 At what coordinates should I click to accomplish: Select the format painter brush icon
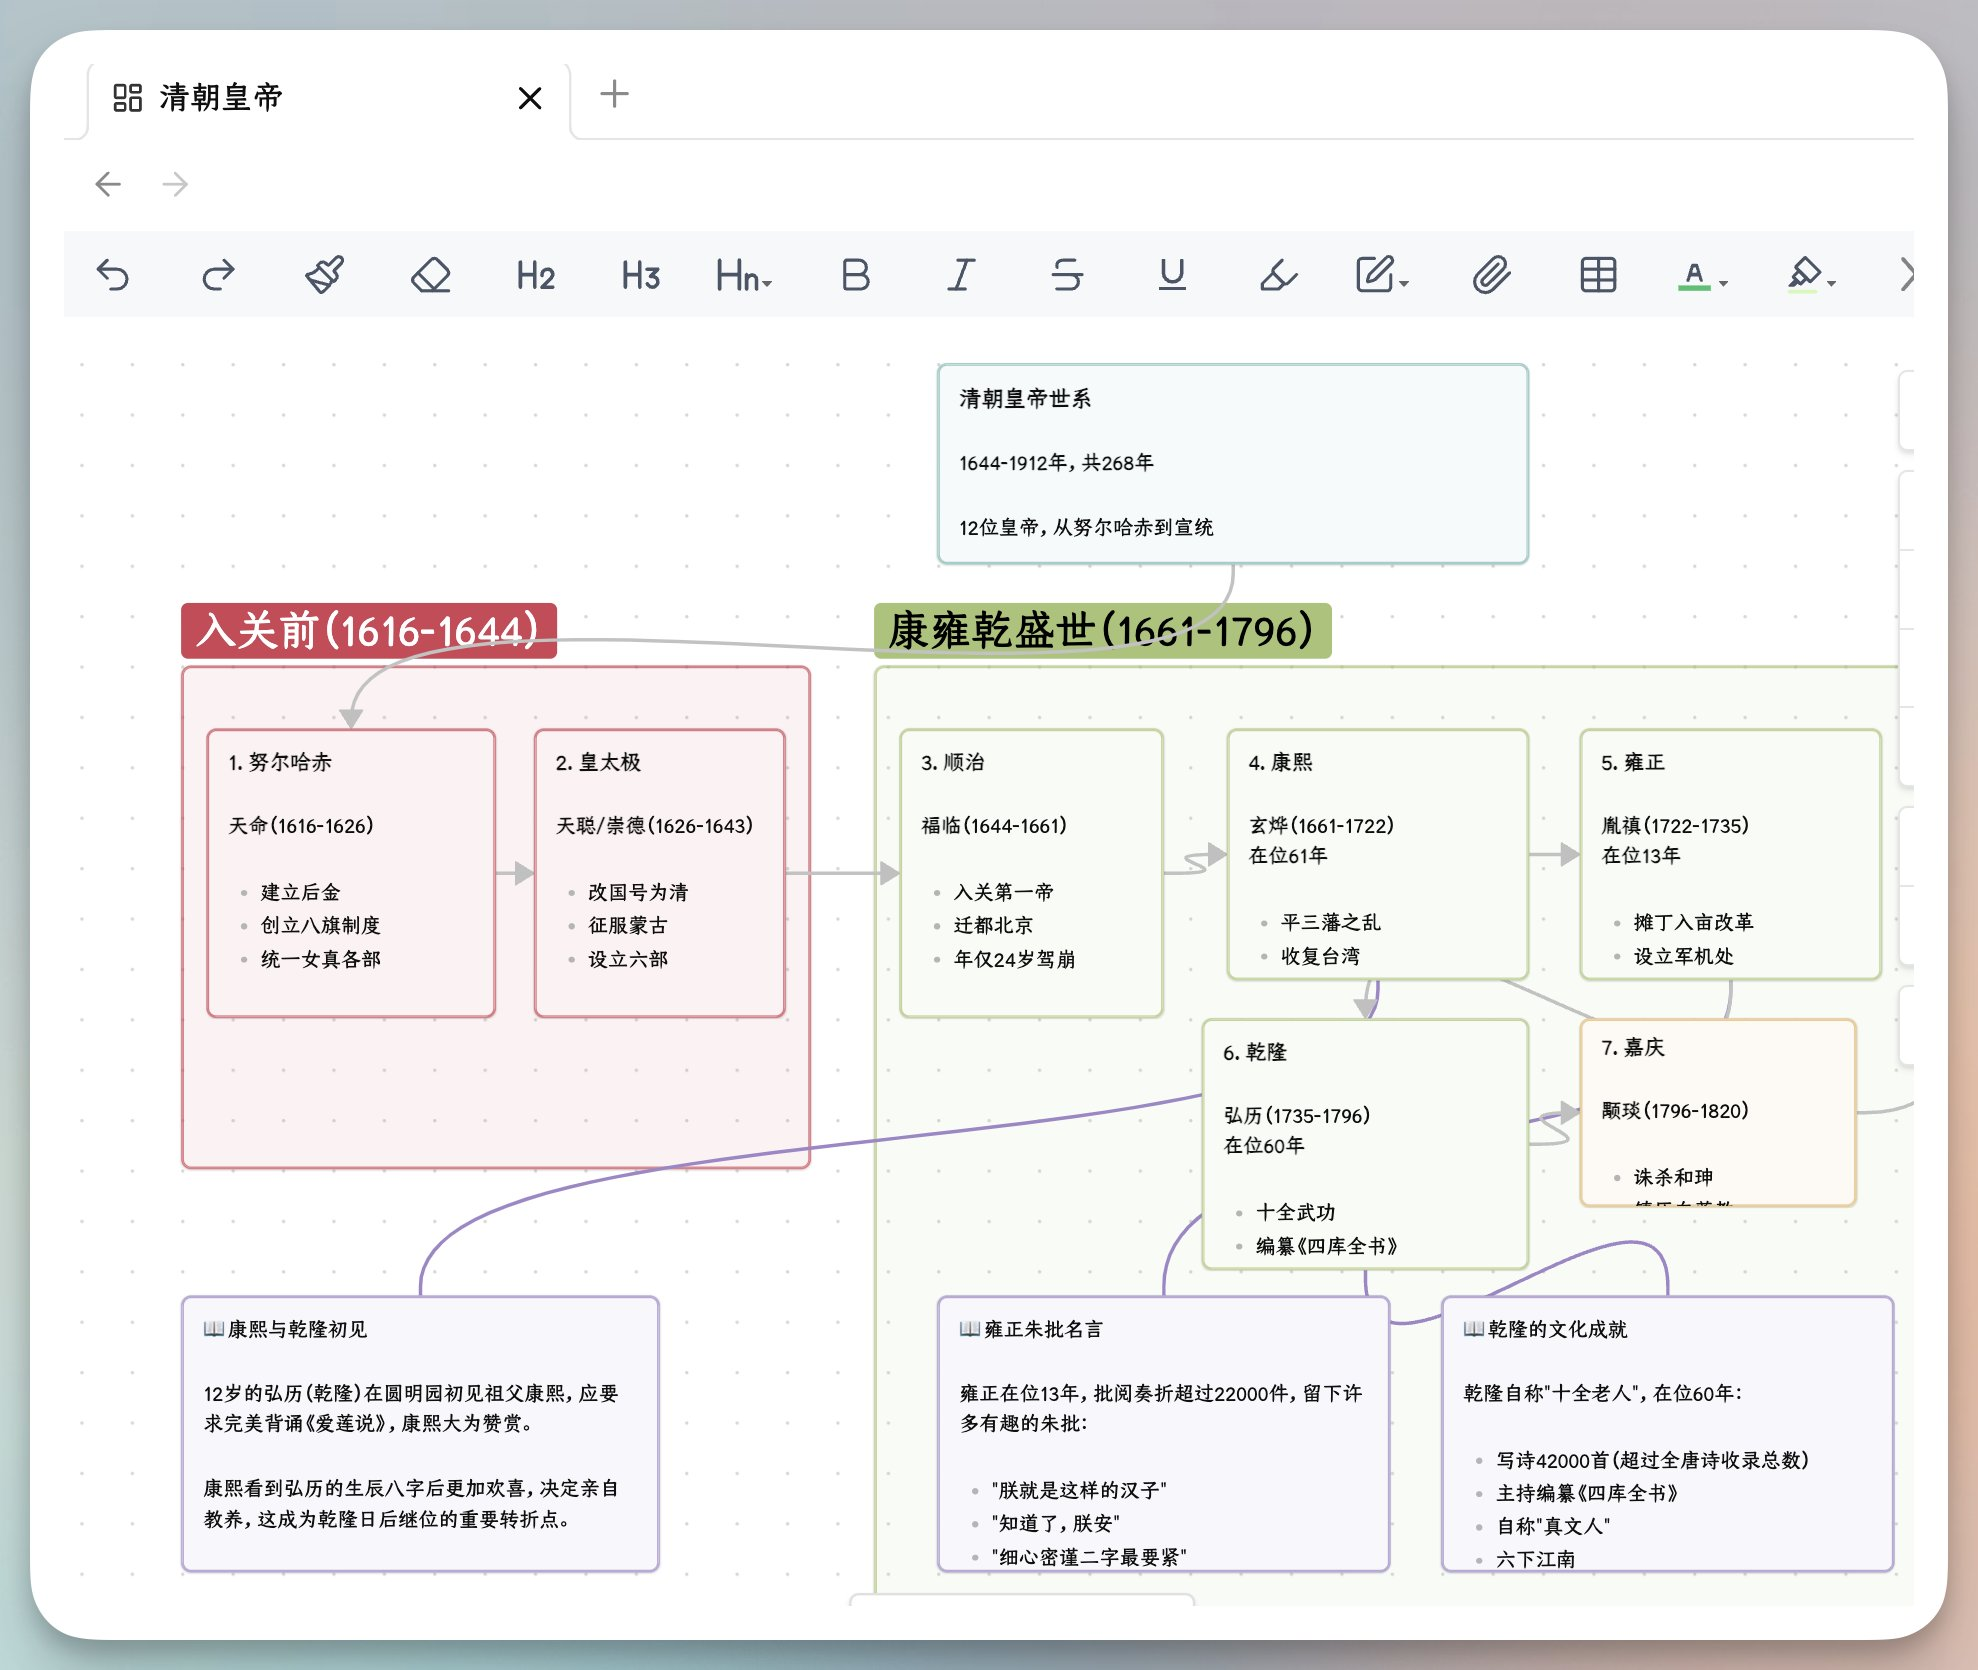[x=324, y=275]
